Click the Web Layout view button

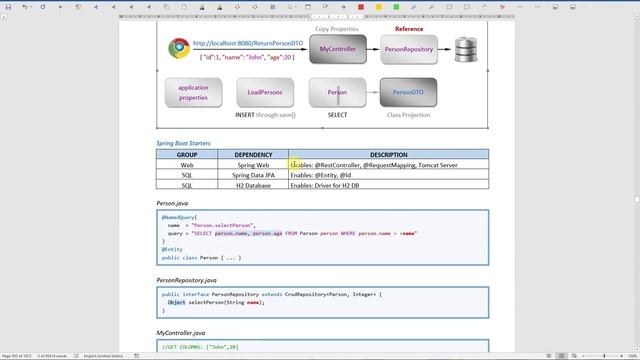click(x=574, y=356)
